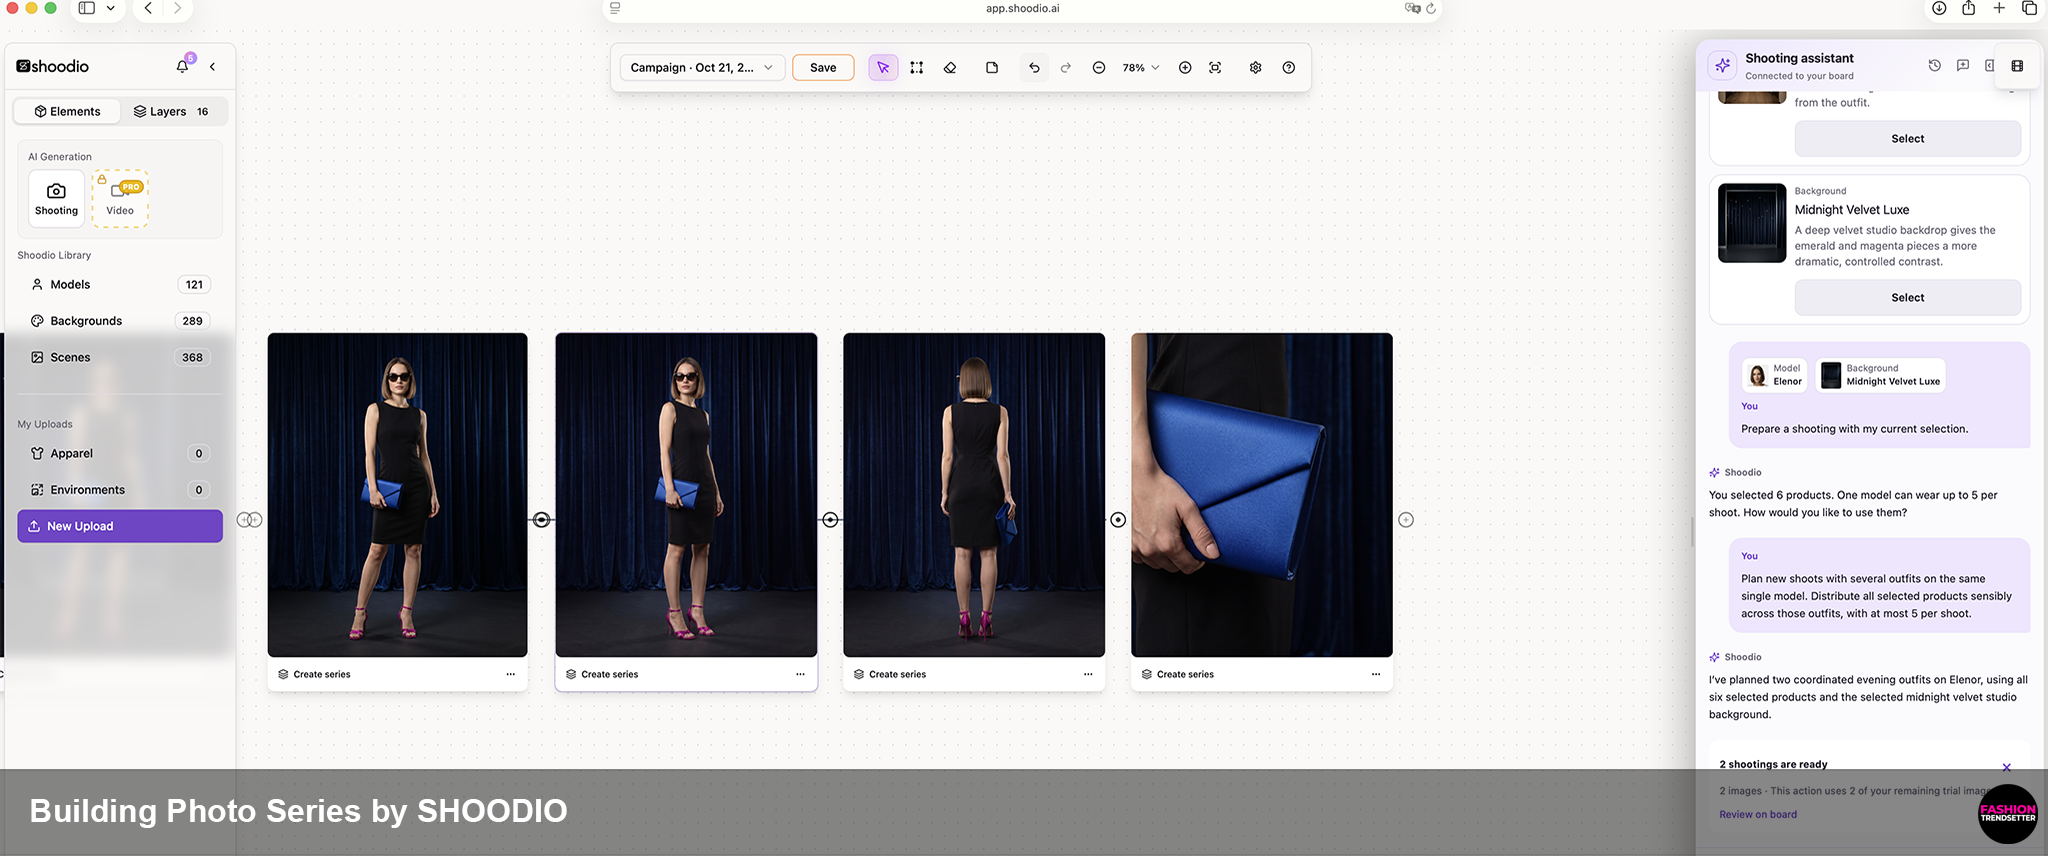2048x856 pixels.
Task: Open Apparel uploads
Action: pyautogui.click(x=120, y=454)
